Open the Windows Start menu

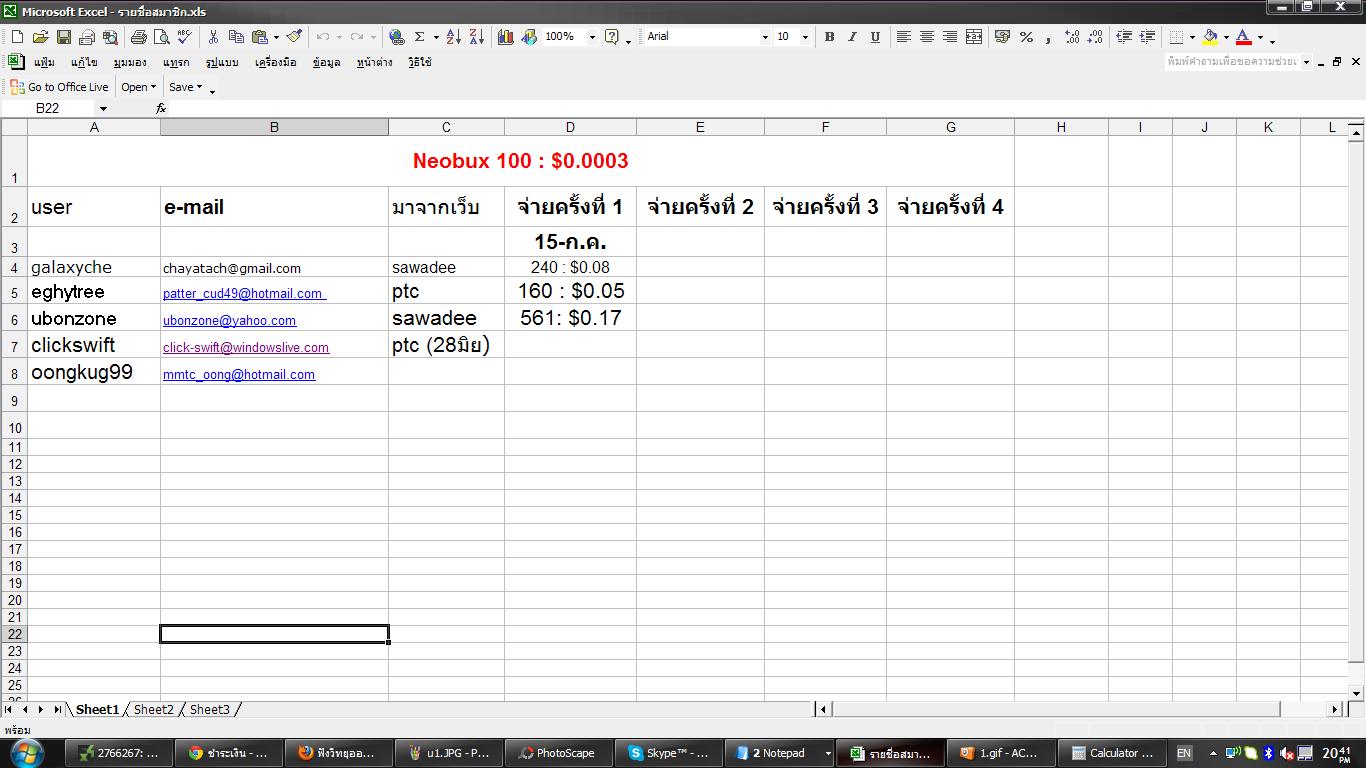(27, 753)
